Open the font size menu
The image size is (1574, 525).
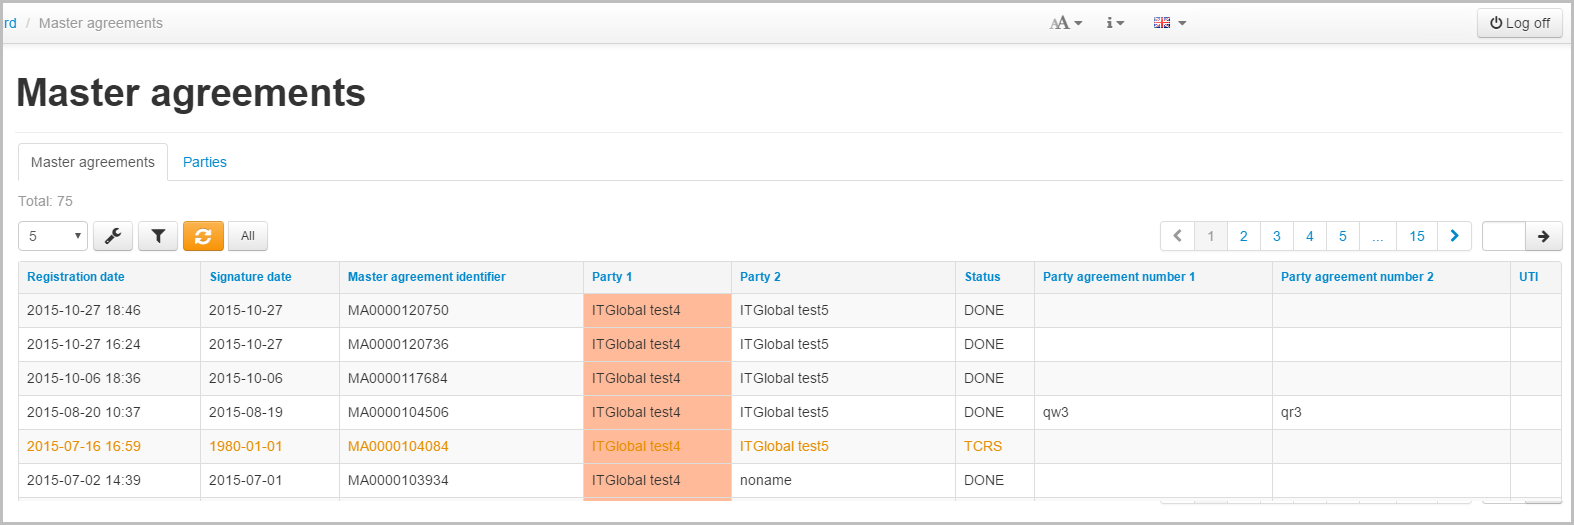(x=1065, y=23)
